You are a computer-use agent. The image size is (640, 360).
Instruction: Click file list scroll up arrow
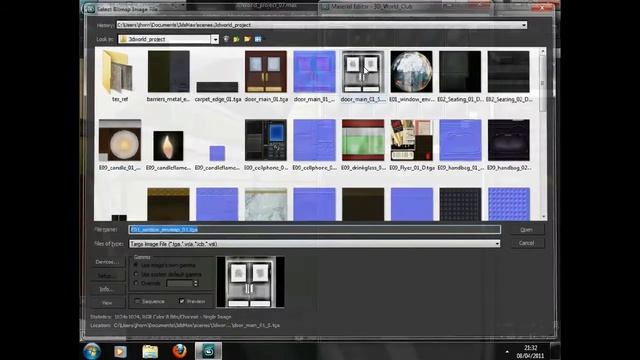pyautogui.click(x=543, y=51)
